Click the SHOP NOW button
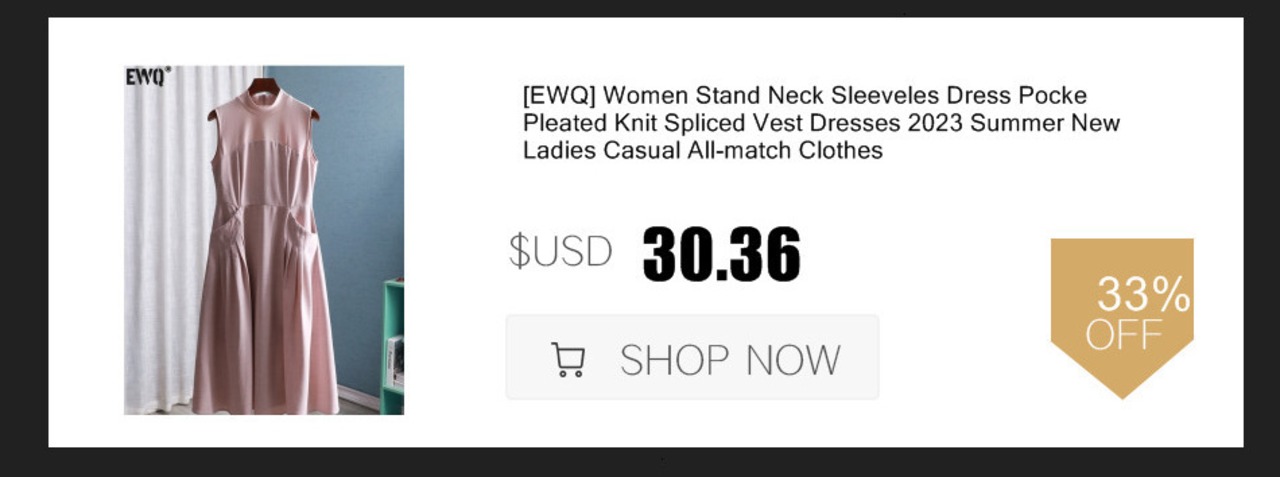The image size is (1280, 477). (x=692, y=357)
